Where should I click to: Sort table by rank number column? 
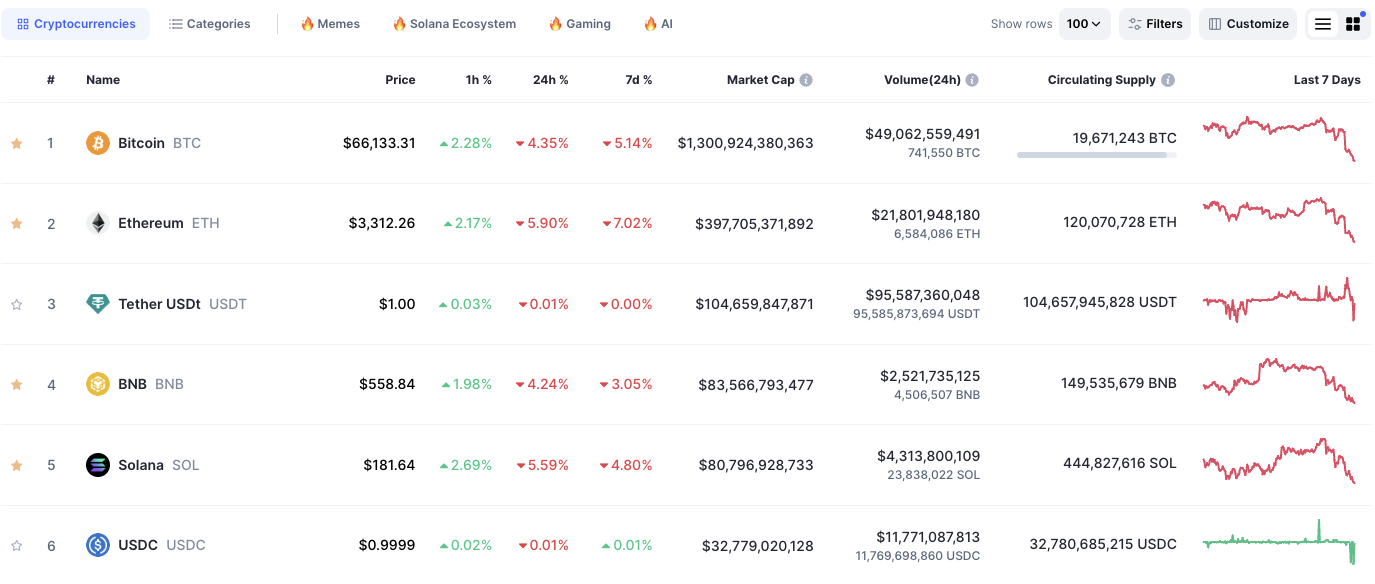(x=51, y=80)
